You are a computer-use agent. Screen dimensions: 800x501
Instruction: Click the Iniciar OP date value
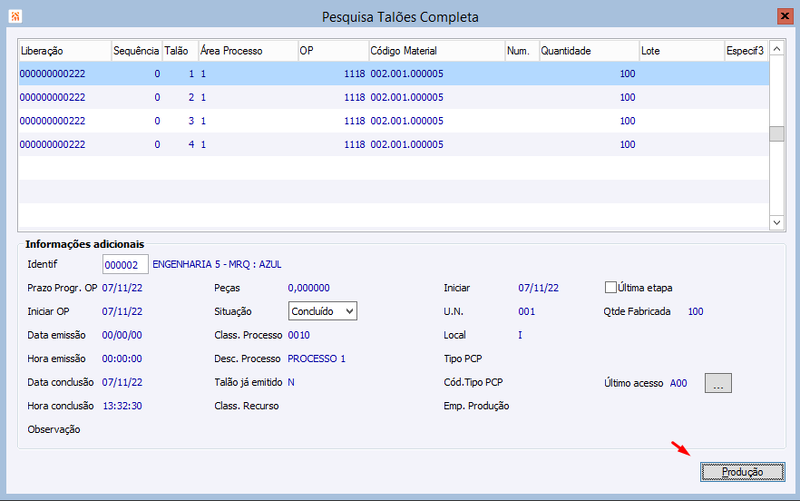(x=122, y=311)
